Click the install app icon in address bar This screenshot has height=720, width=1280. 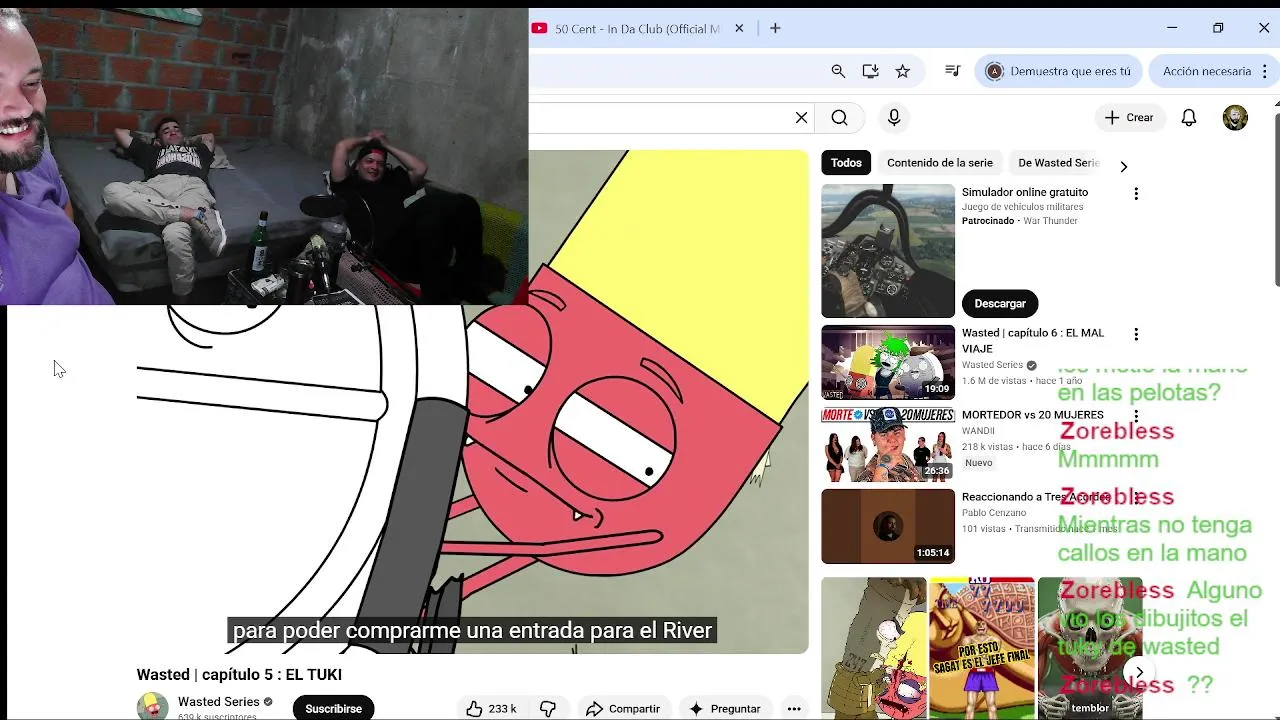[x=870, y=71]
